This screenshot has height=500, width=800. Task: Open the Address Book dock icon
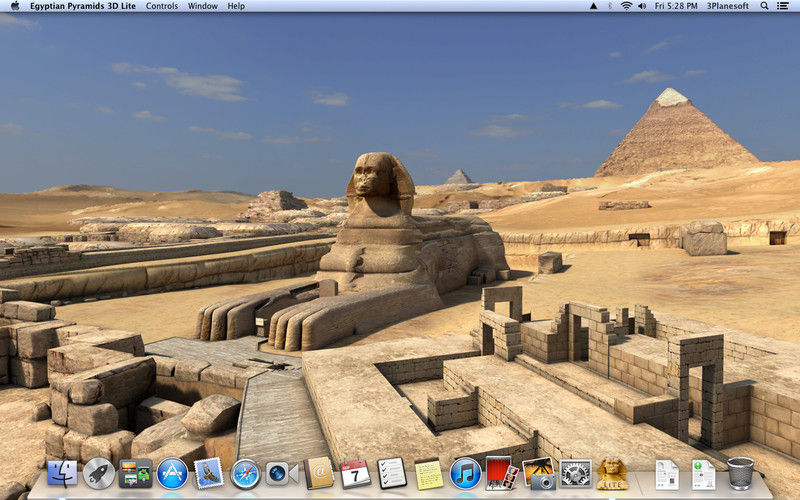tap(319, 473)
